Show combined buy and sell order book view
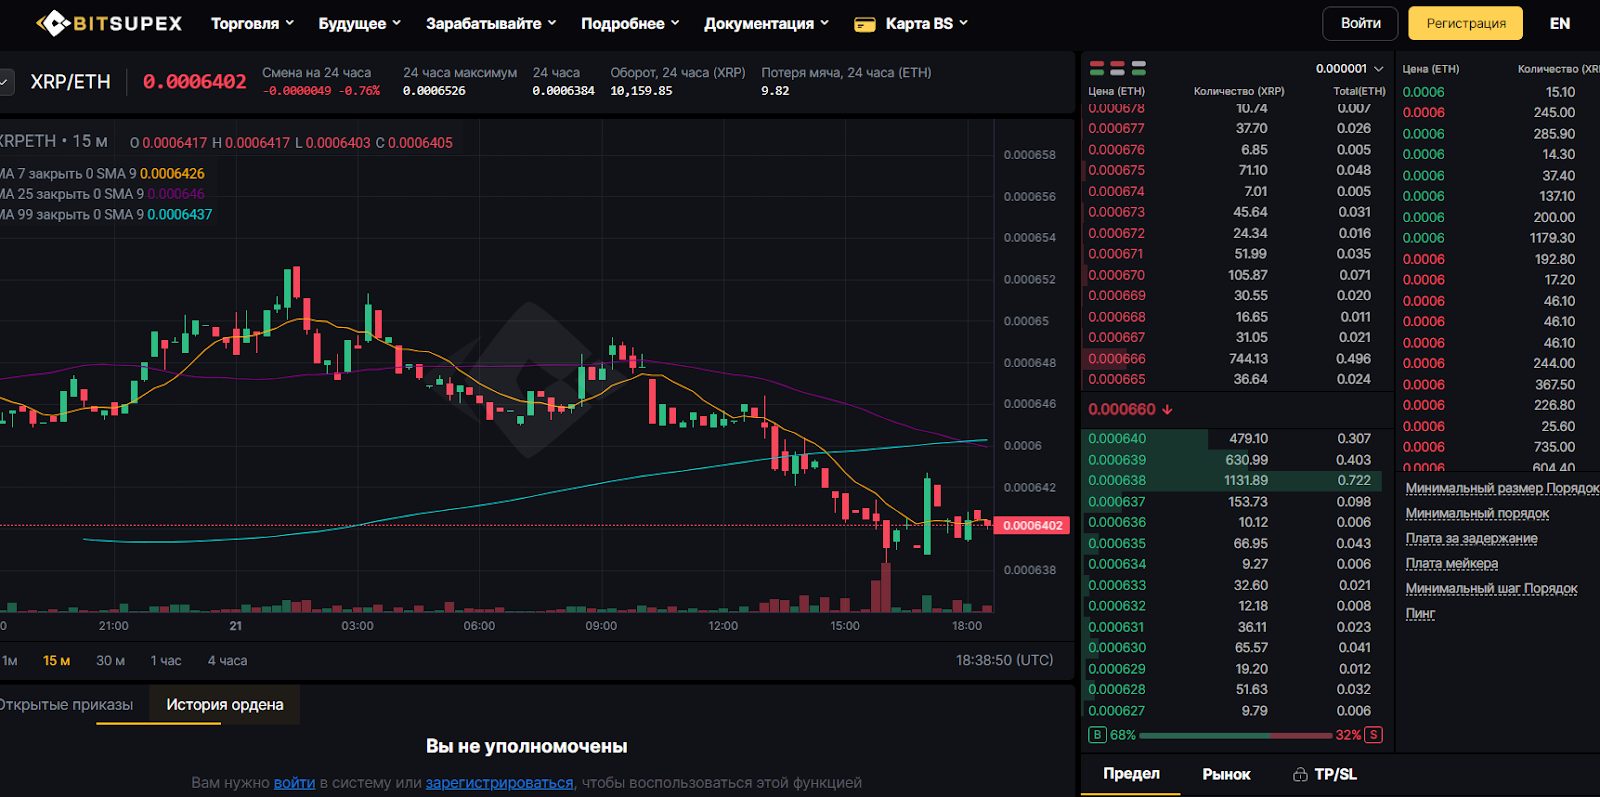Image resolution: width=1600 pixels, height=797 pixels. pyautogui.click(x=1097, y=68)
